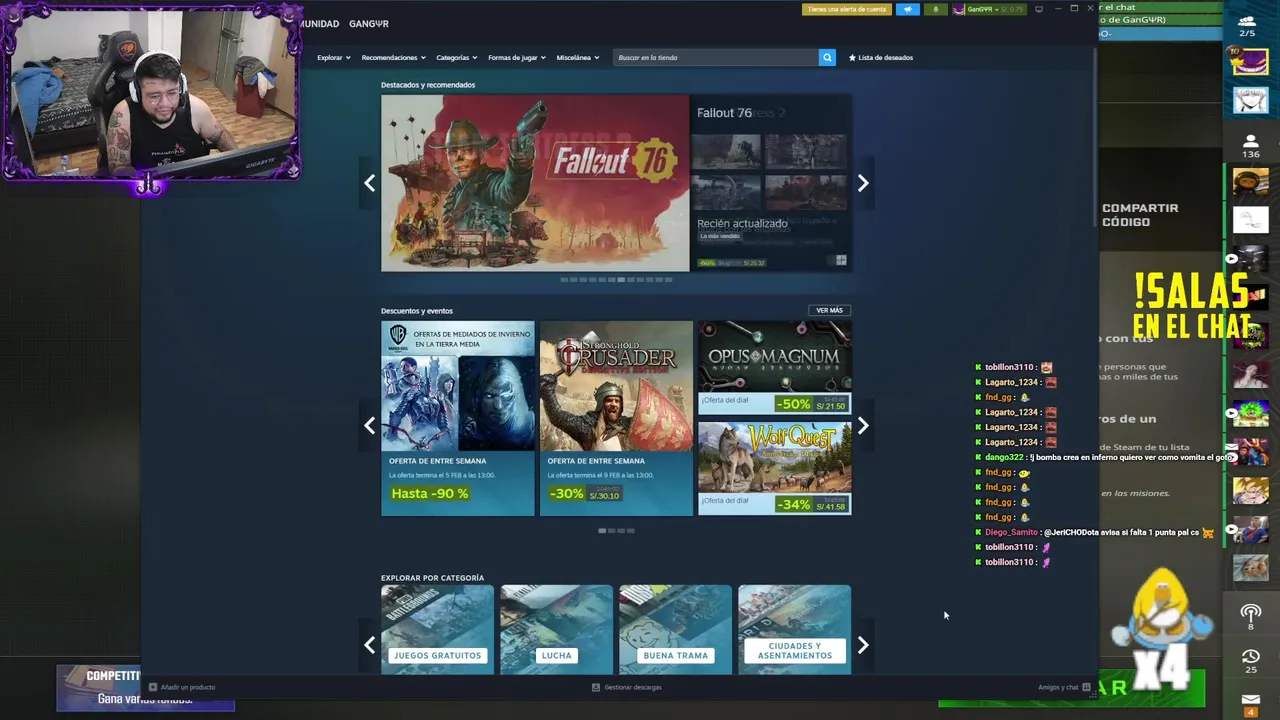
Task: Expand the Explorar menu
Action: click(334, 57)
